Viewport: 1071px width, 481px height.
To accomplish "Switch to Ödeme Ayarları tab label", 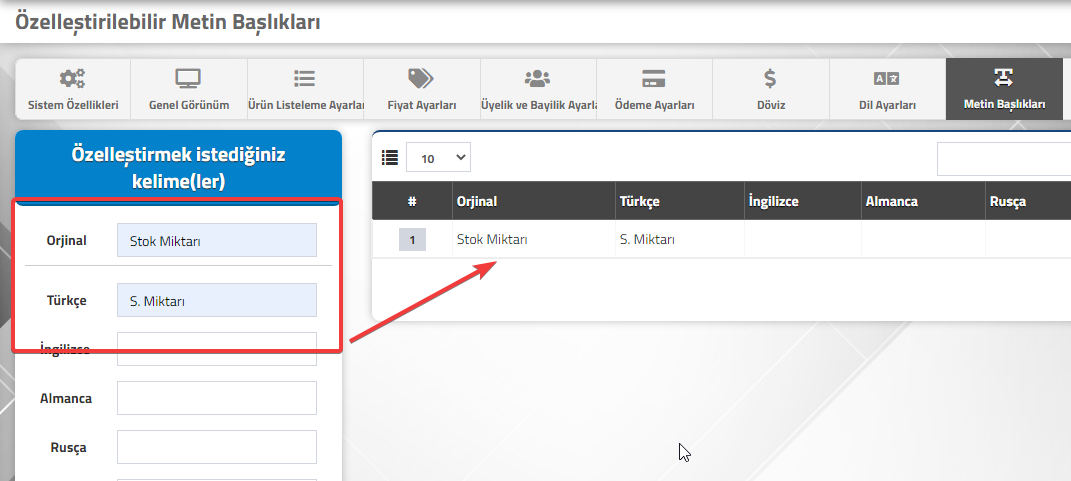I will coord(654,105).
